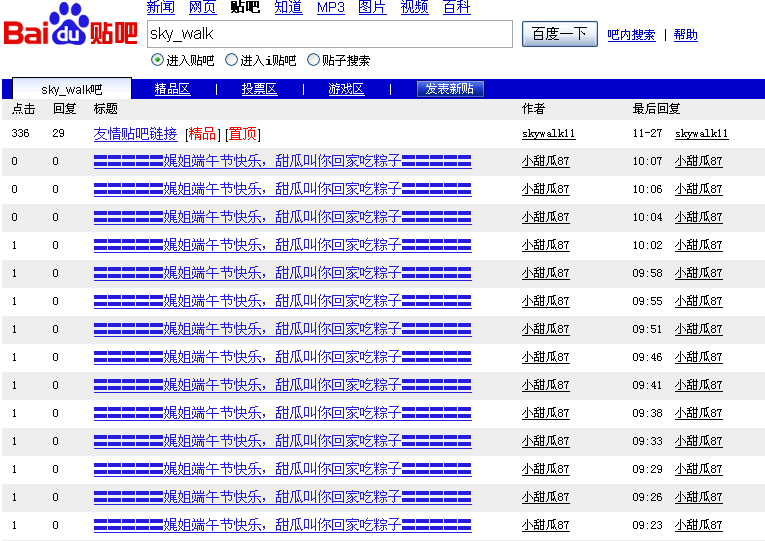
Task: Open the 视频 navigation link
Action: 415,7
